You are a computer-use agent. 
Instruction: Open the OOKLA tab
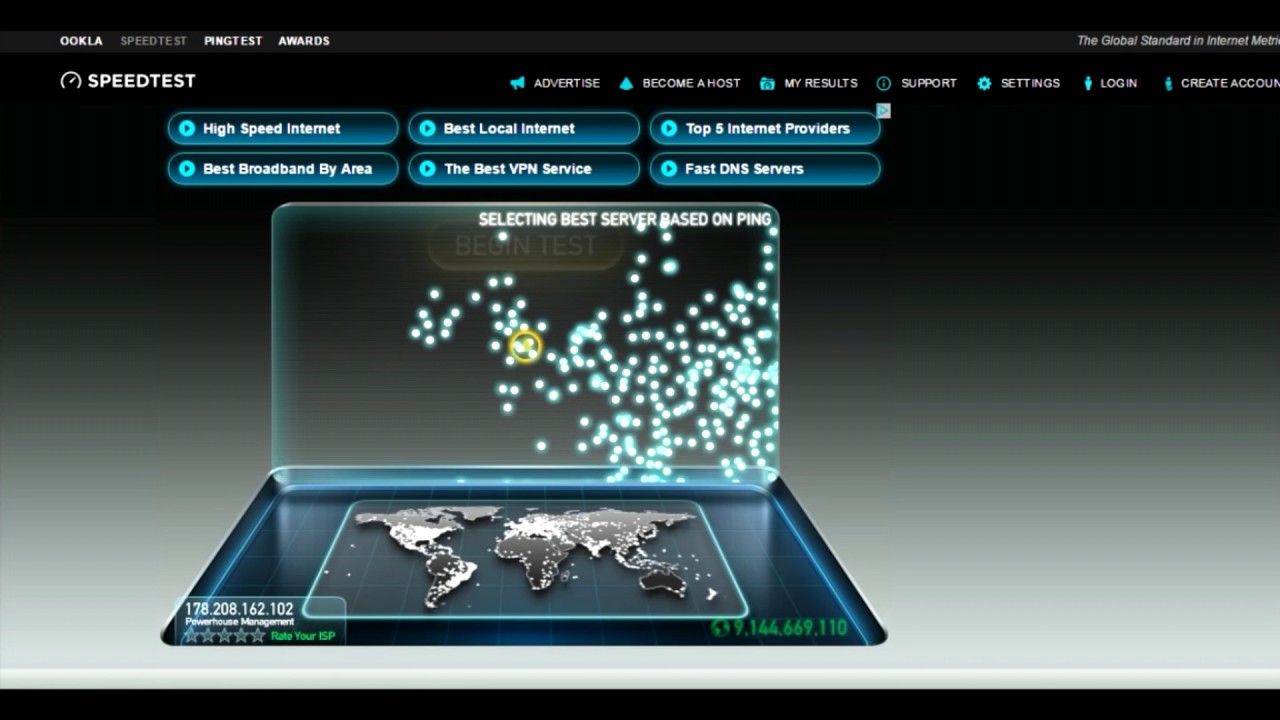click(81, 41)
